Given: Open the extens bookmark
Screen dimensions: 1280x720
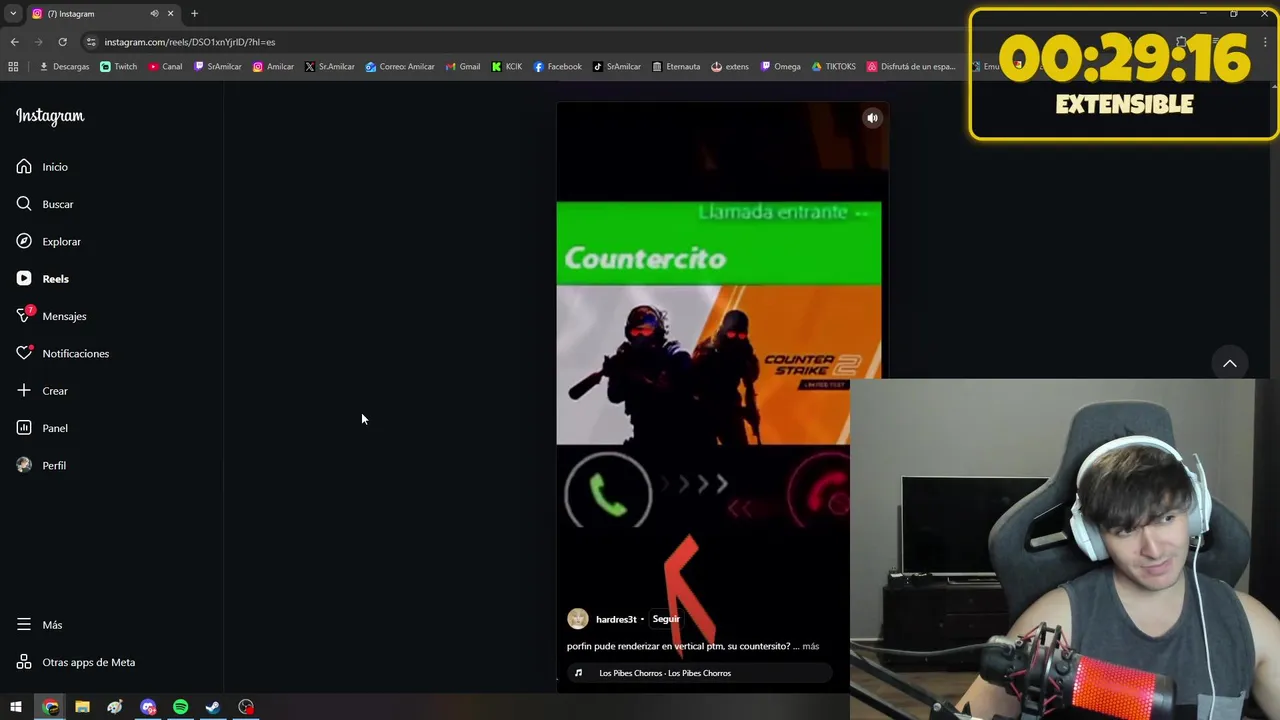Looking at the screenshot, I should (x=730, y=67).
